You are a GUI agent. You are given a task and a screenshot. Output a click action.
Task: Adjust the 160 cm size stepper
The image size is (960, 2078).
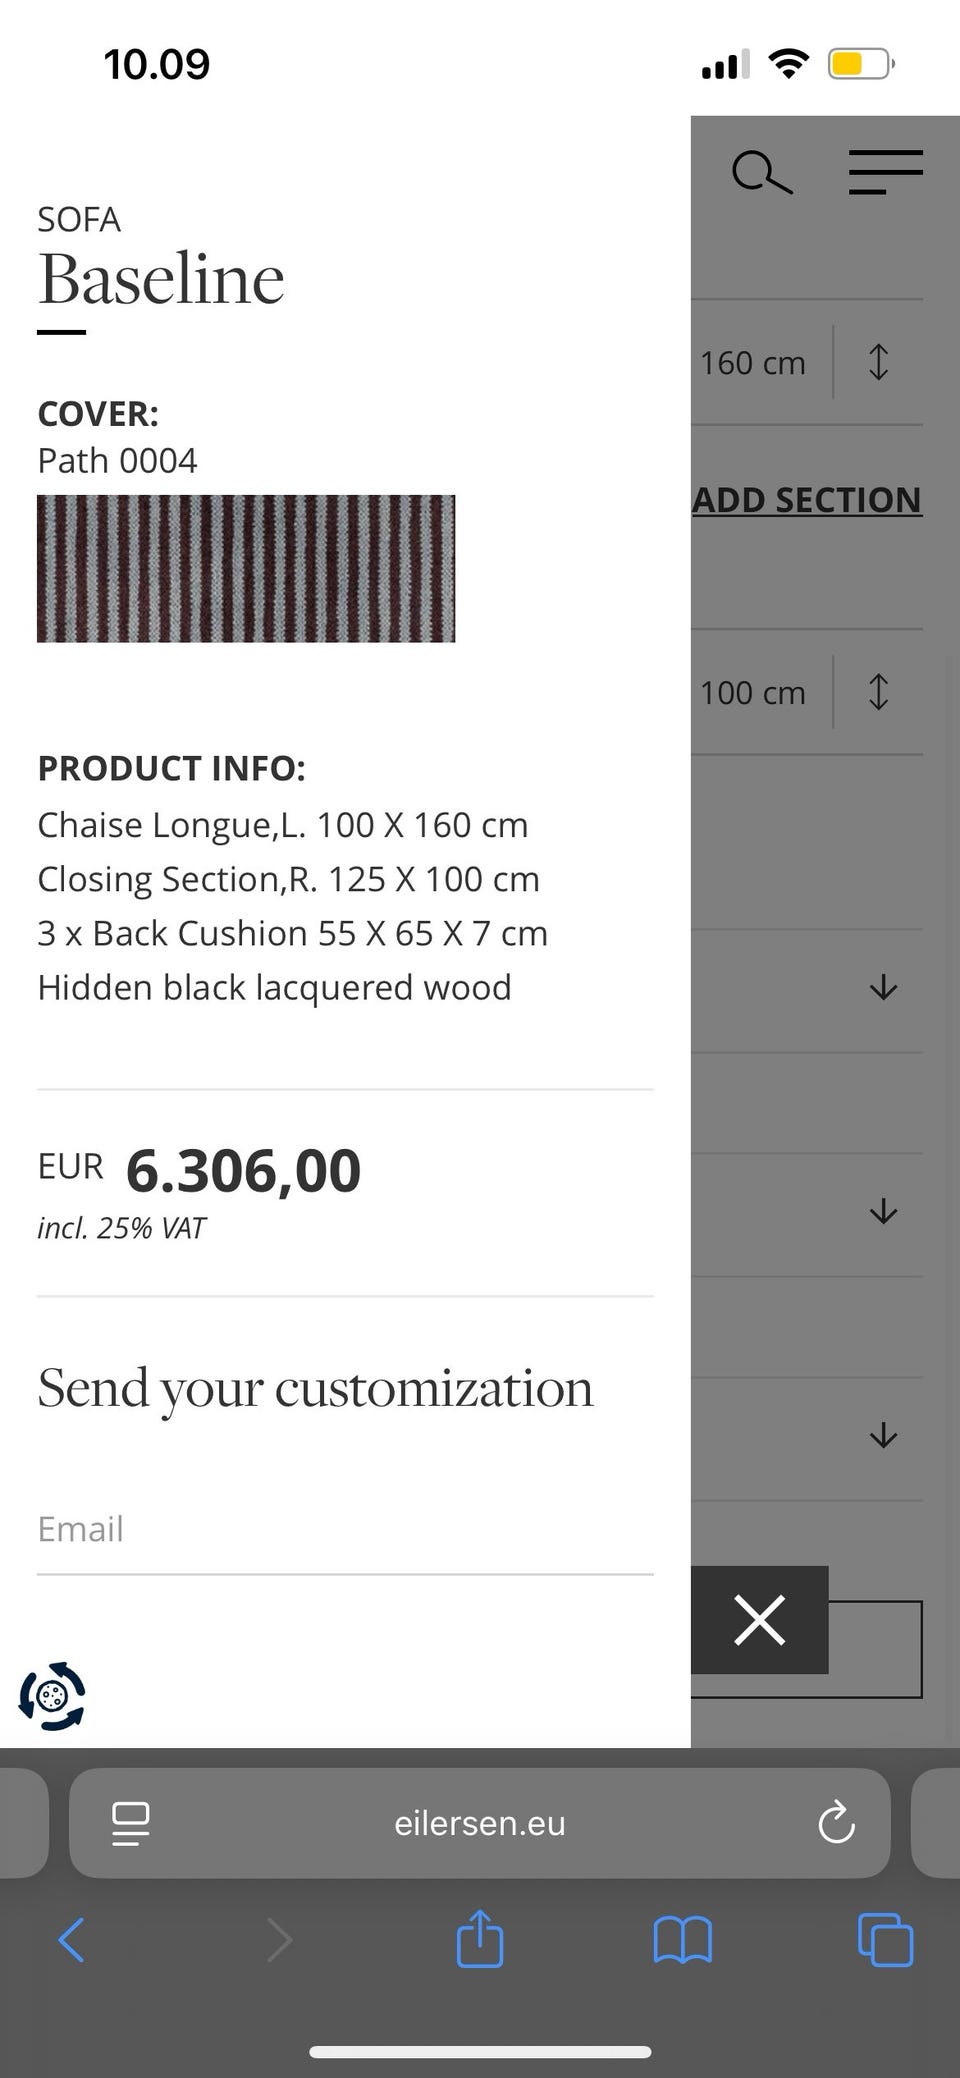(878, 362)
